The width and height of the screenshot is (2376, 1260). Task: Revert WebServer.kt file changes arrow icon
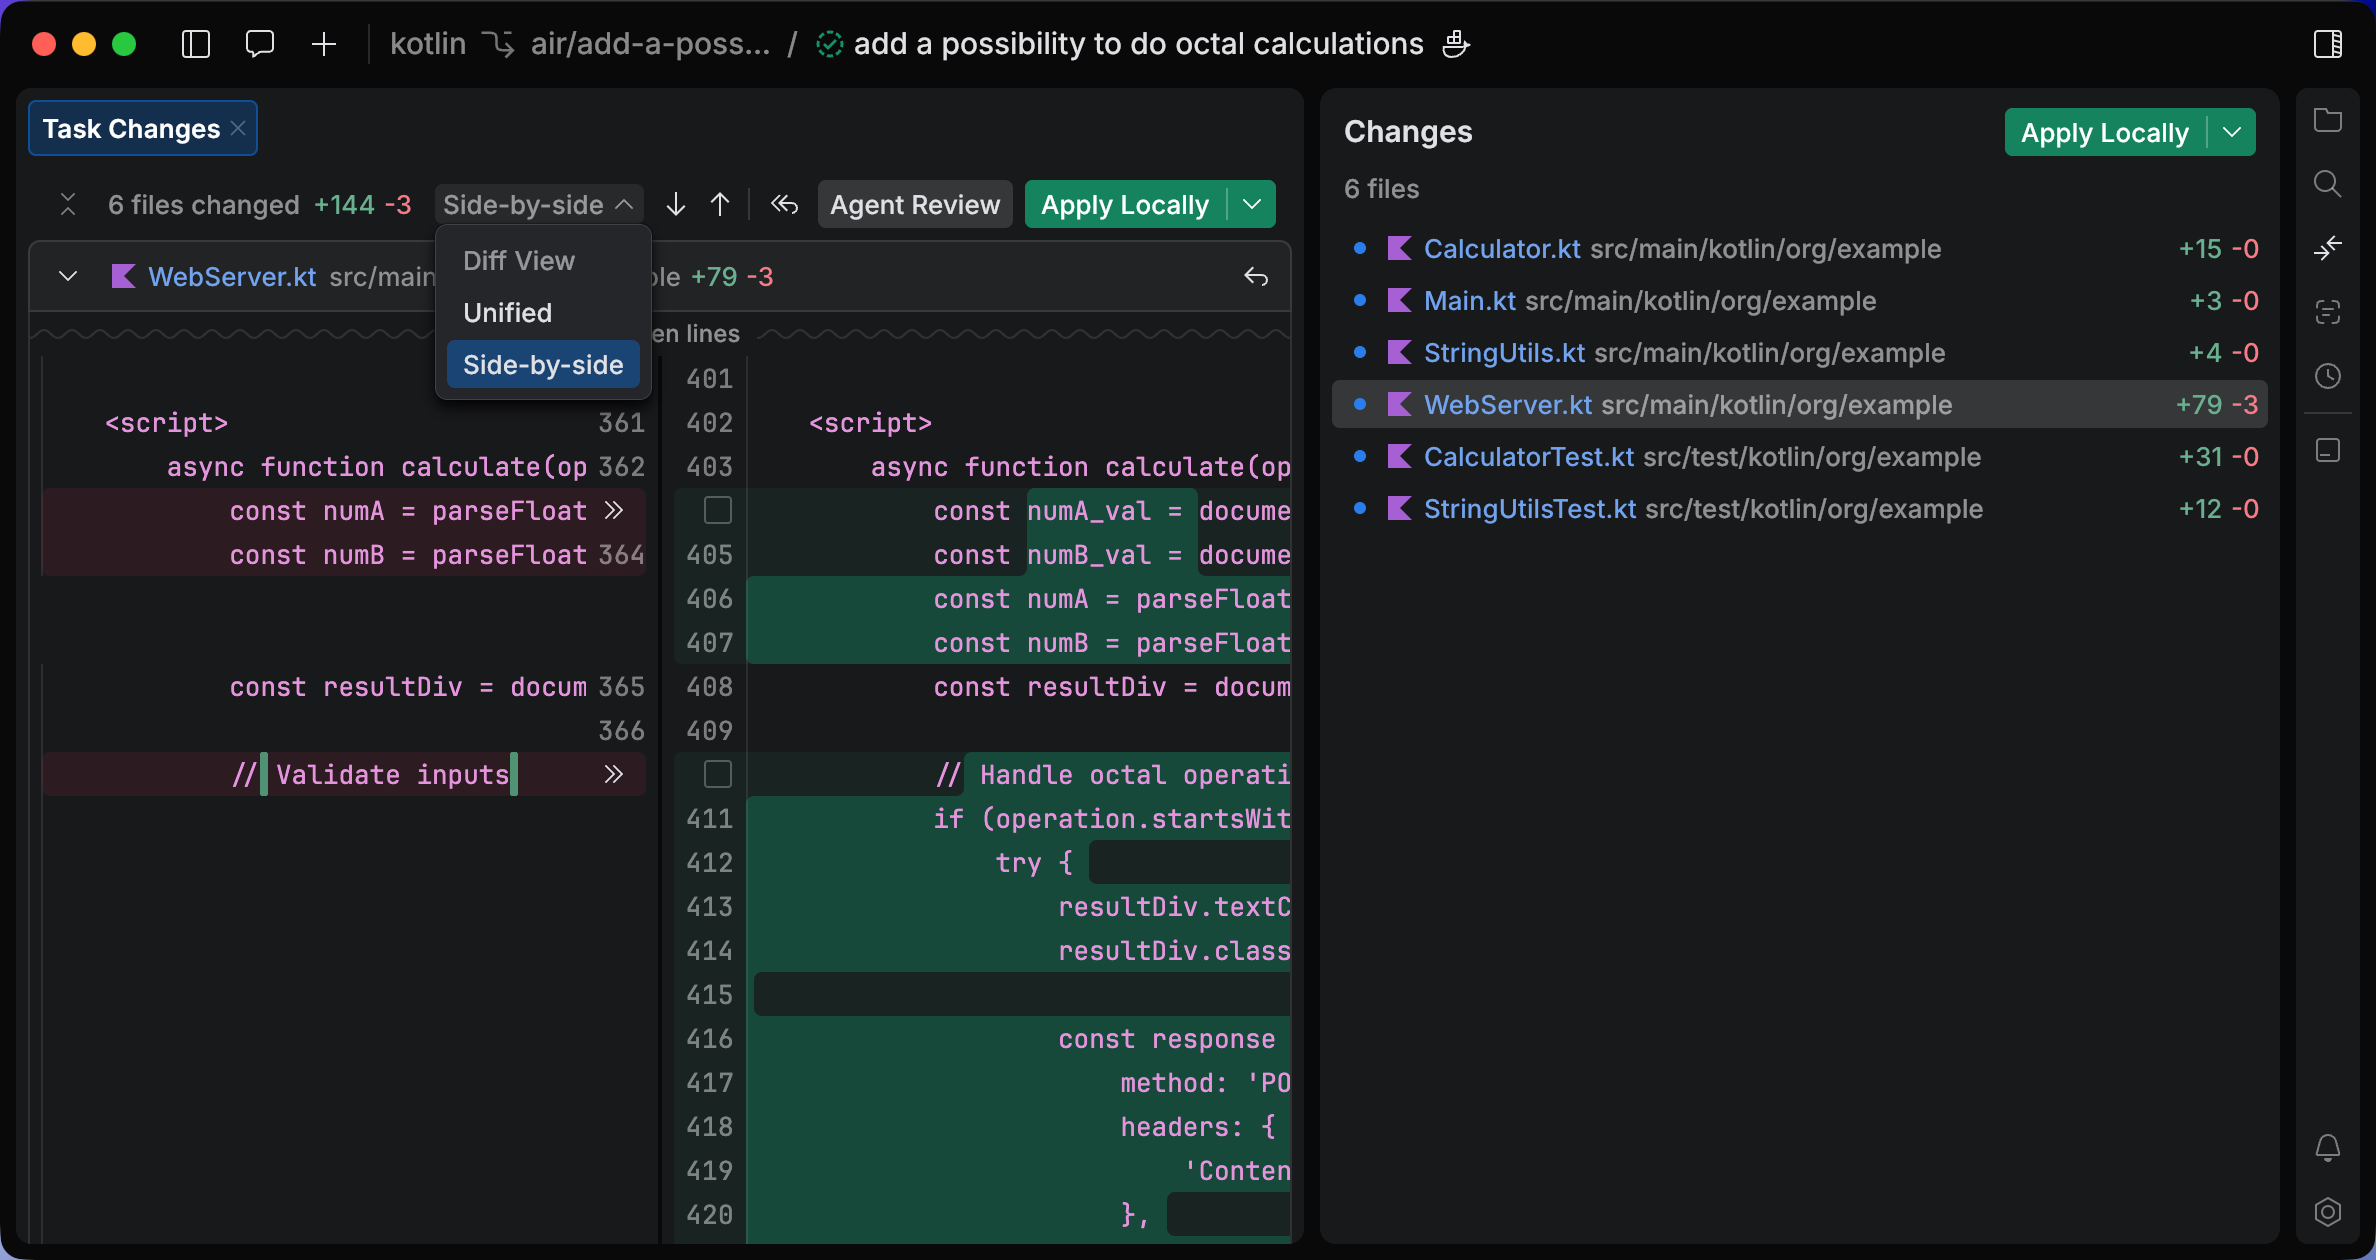click(1256, 277)
